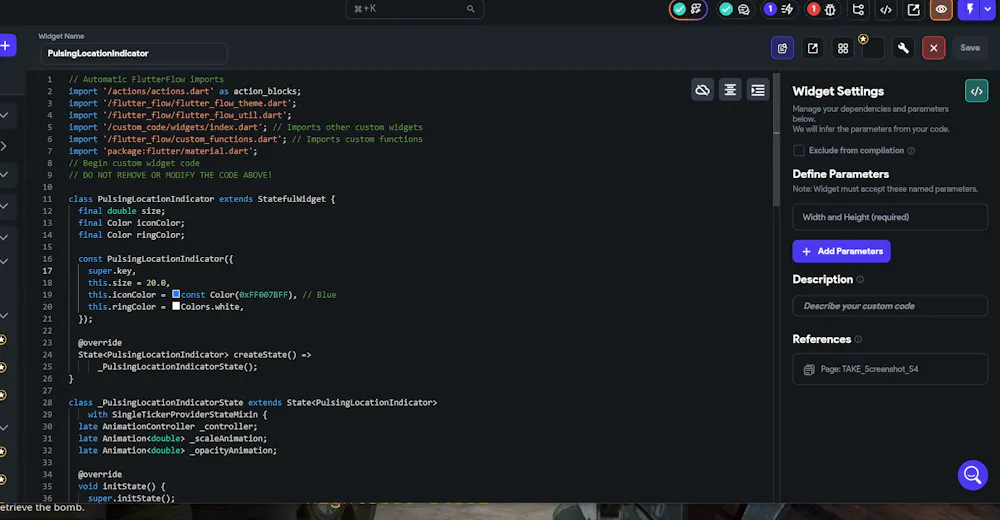Viewport: 1000px width, 520px height.
Task: Click the indent lines icon in editor toolbar
Action: point(758,91)
